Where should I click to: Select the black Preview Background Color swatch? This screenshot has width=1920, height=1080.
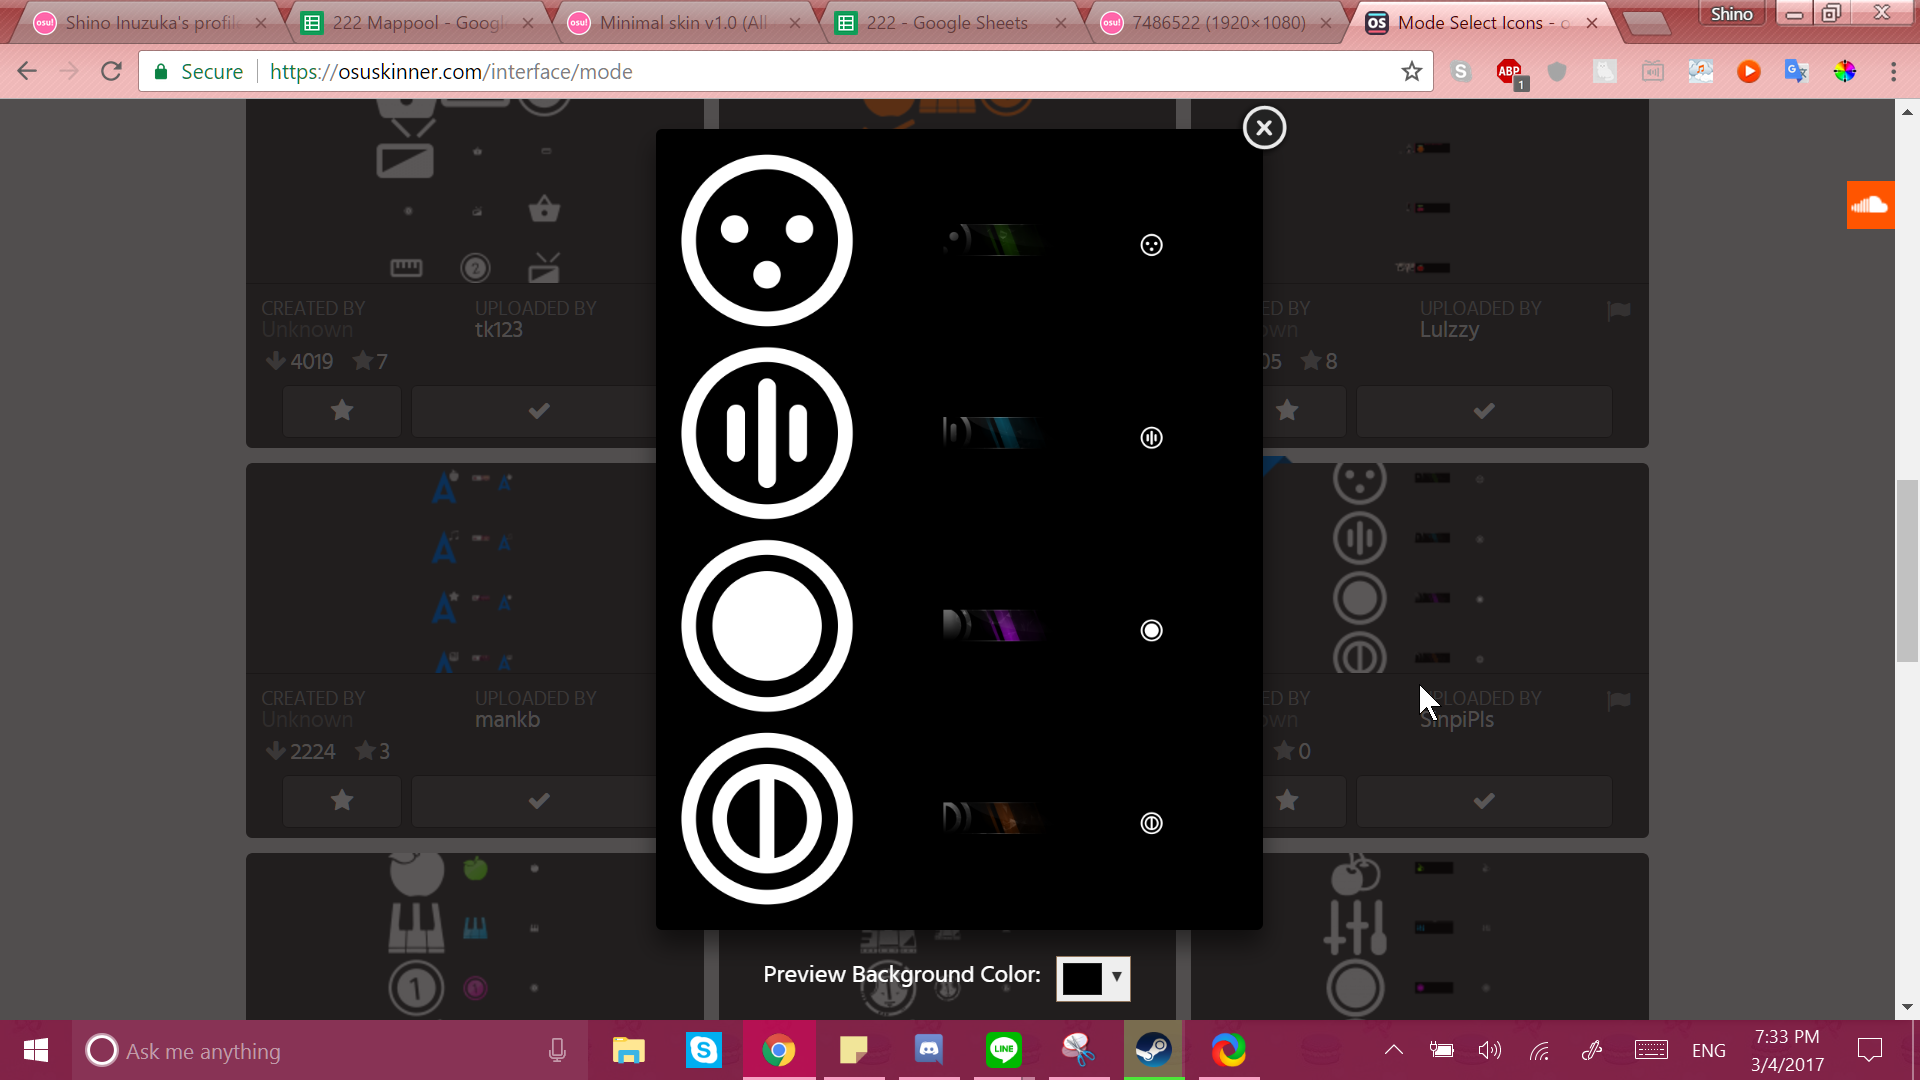[x=1081, y=976]
